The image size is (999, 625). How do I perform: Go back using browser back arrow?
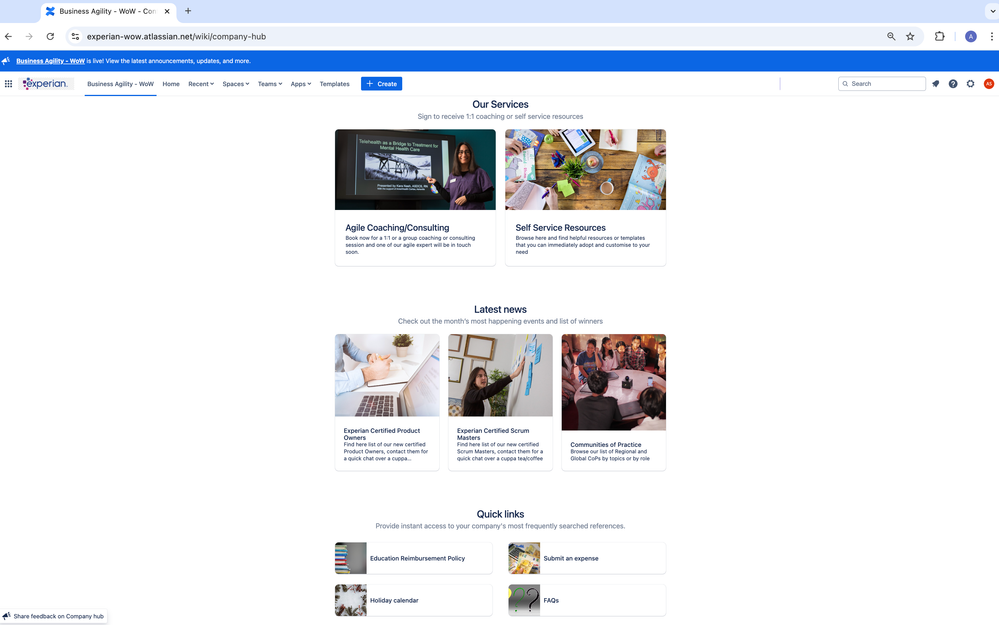(8, 36)
